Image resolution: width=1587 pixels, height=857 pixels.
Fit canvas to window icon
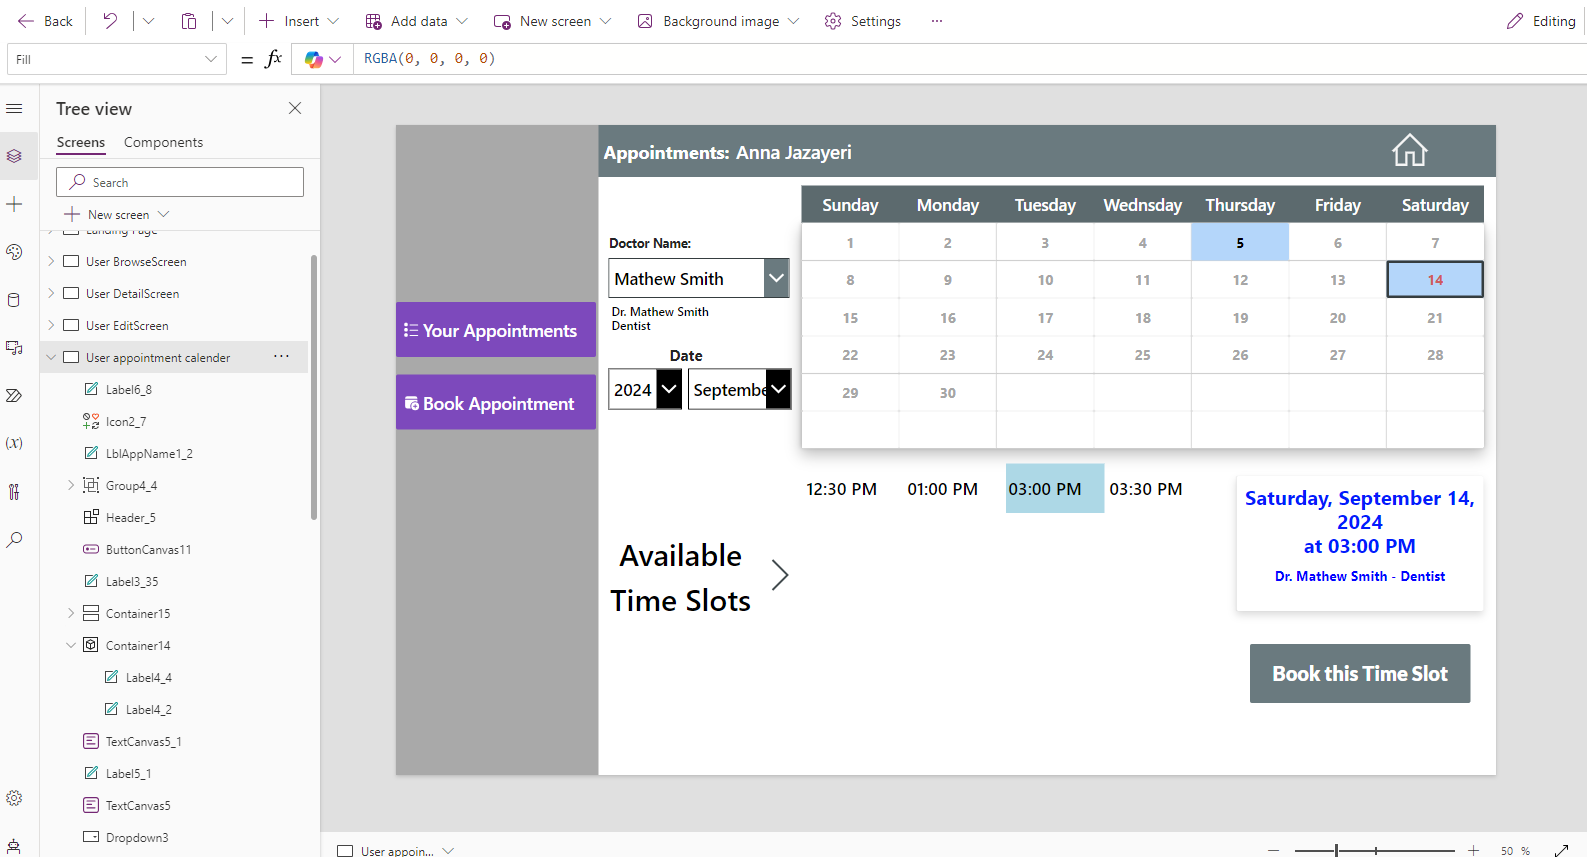[1561, 850]
